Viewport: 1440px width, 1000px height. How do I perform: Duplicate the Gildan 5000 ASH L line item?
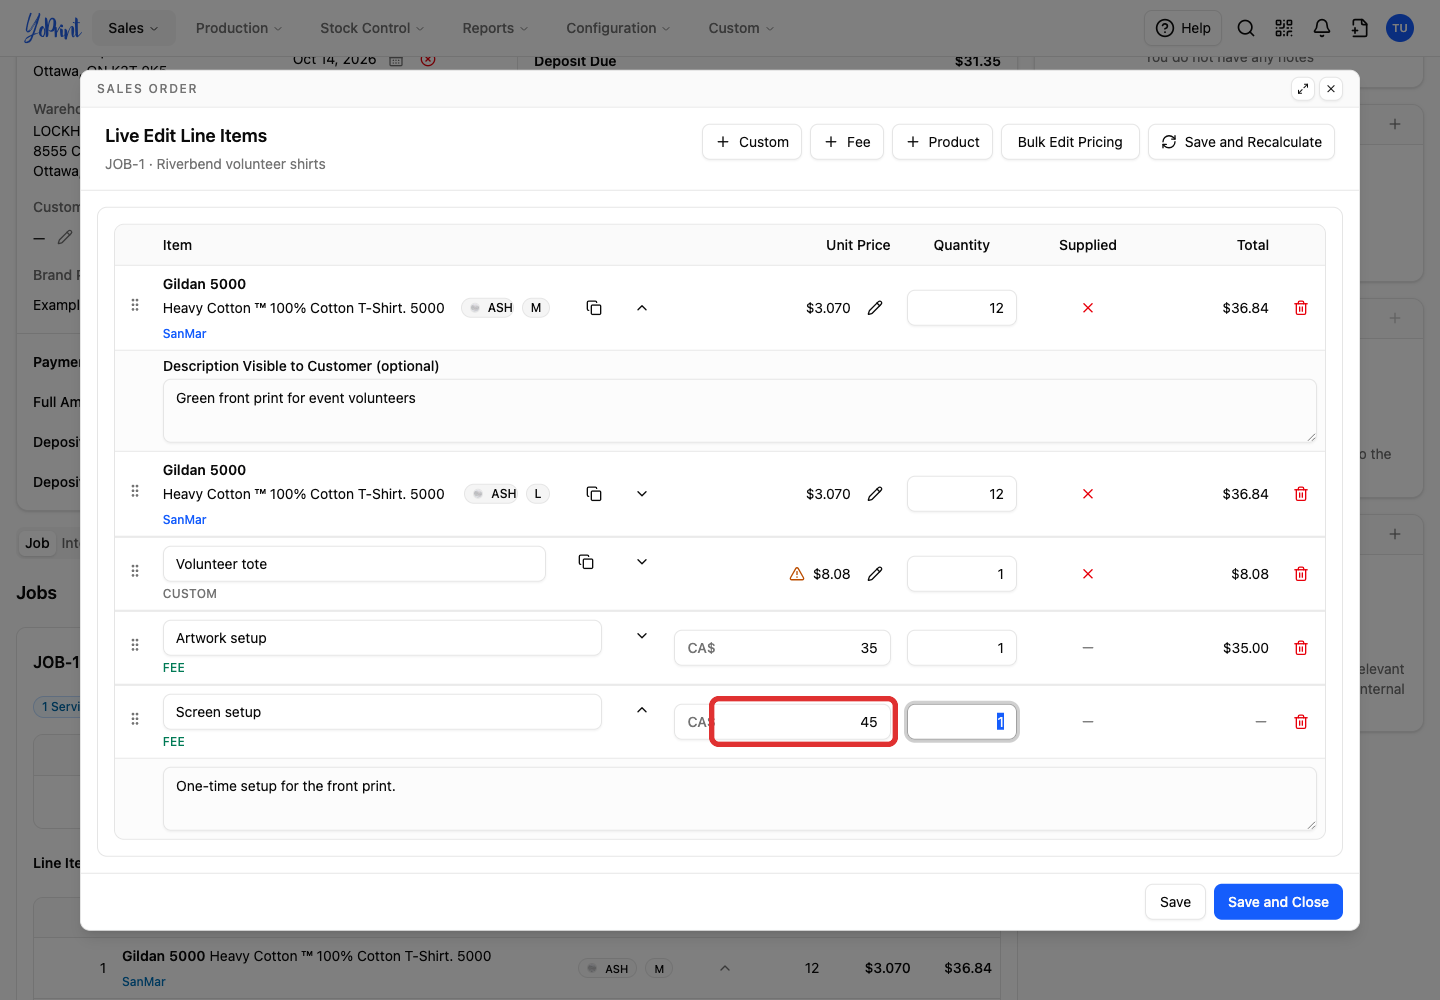coord(594,494)
